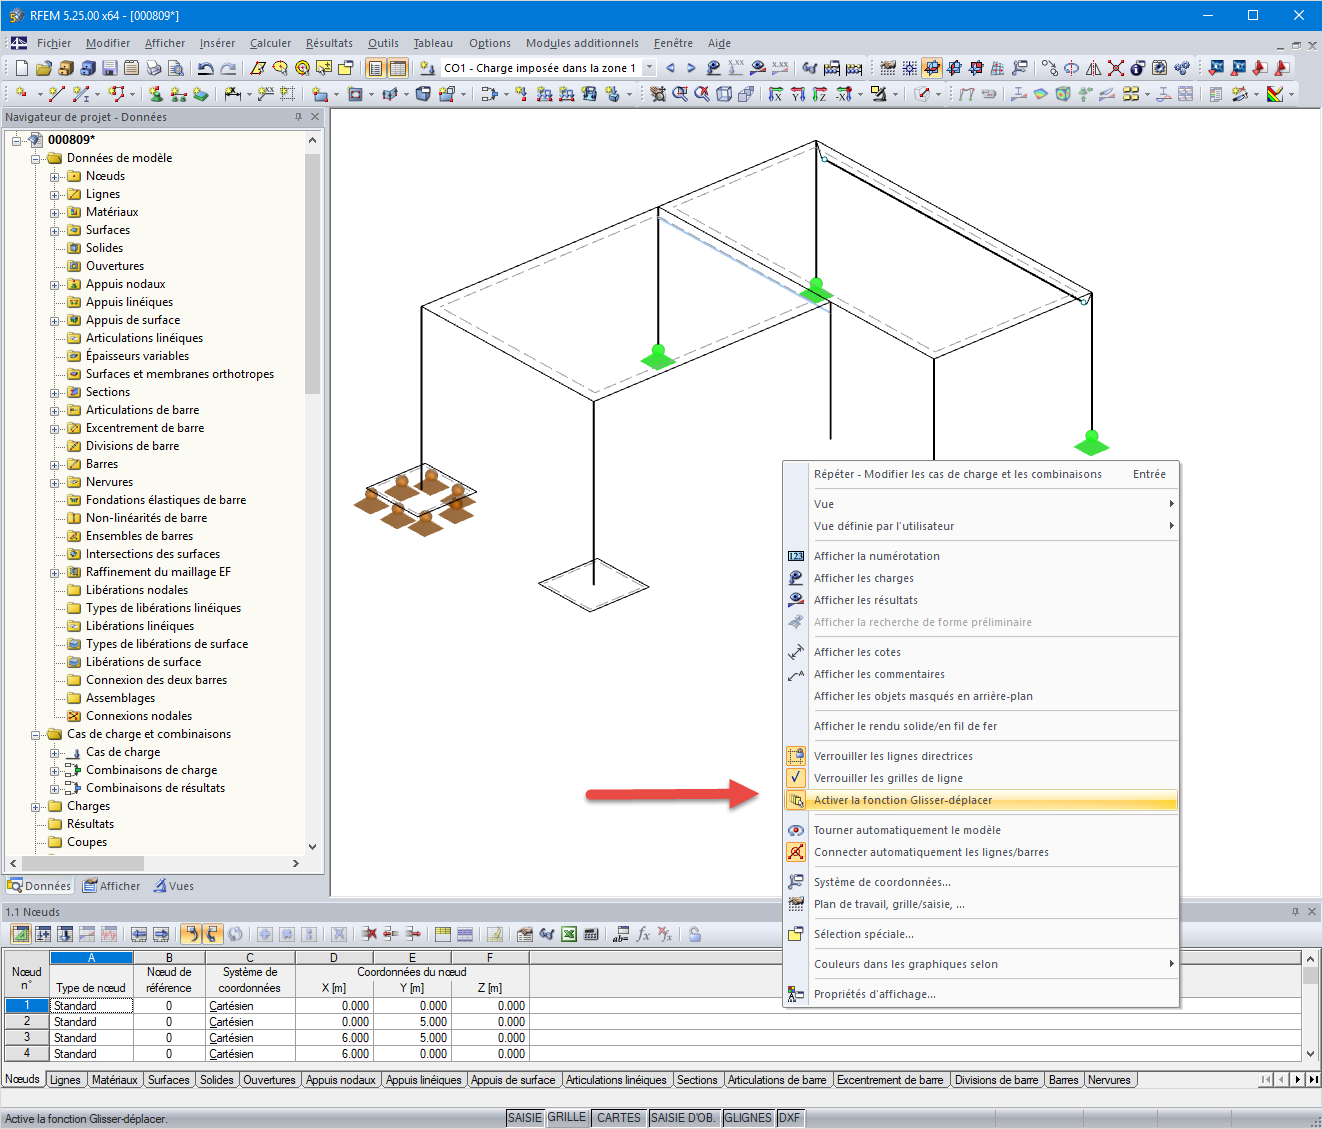The width and height of the screenshot is (1323, 1129).
Task: Select the Appuis nodaux tree item
Action: [125, 284]
